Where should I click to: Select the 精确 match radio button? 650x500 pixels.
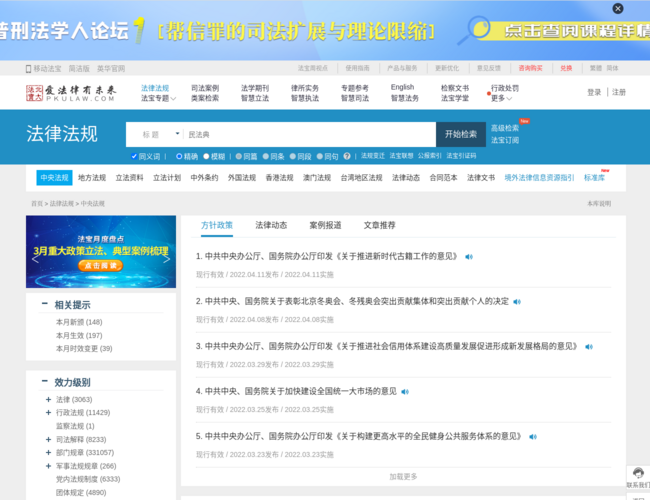coord(179,156)
